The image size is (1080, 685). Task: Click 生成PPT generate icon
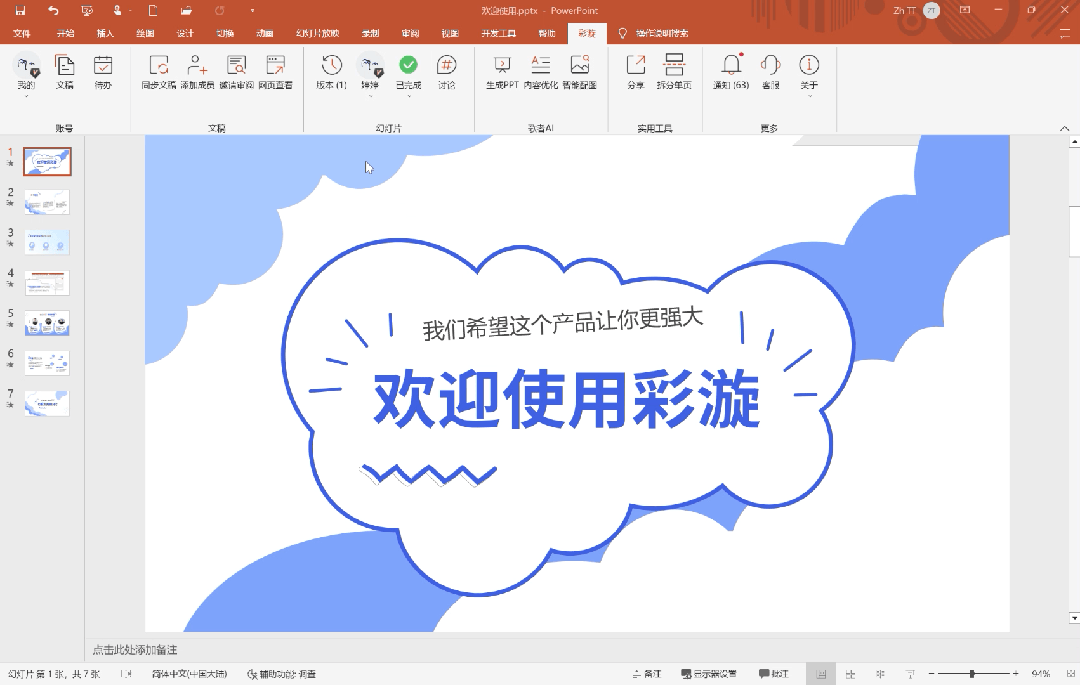(x=502, y=72)
